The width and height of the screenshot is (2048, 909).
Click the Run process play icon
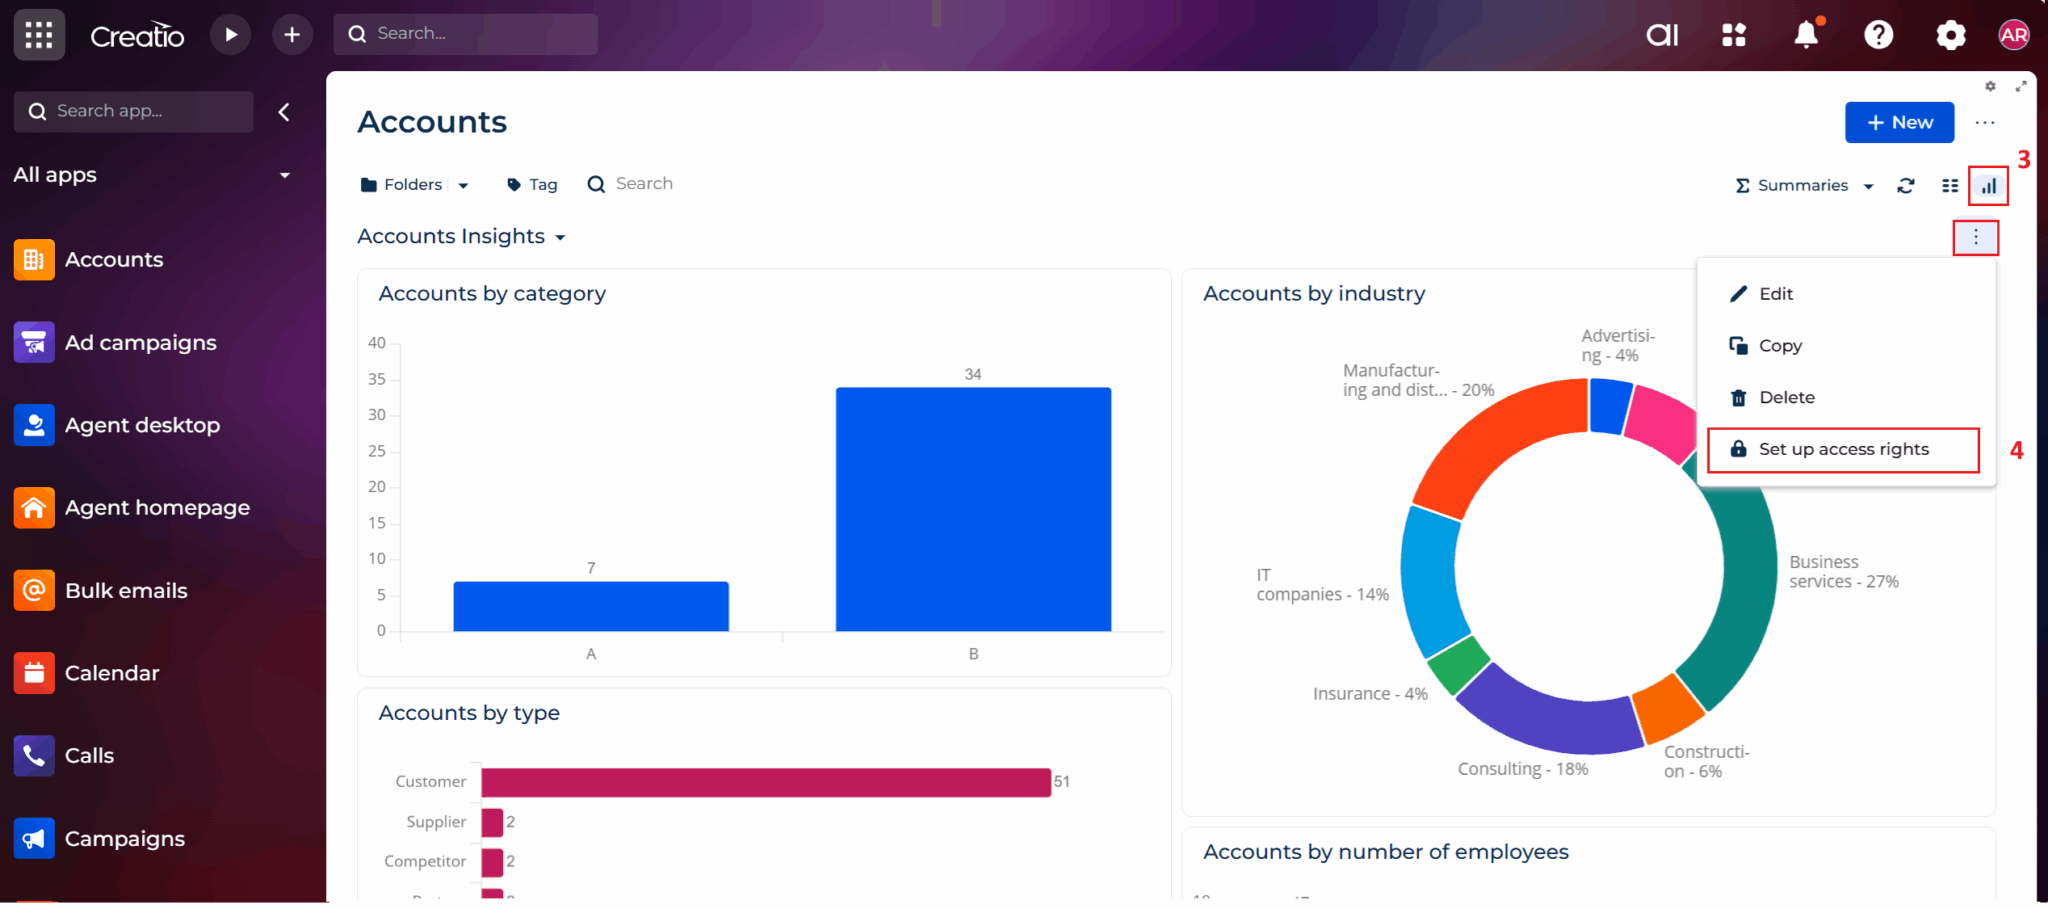[x=231, y=34]
